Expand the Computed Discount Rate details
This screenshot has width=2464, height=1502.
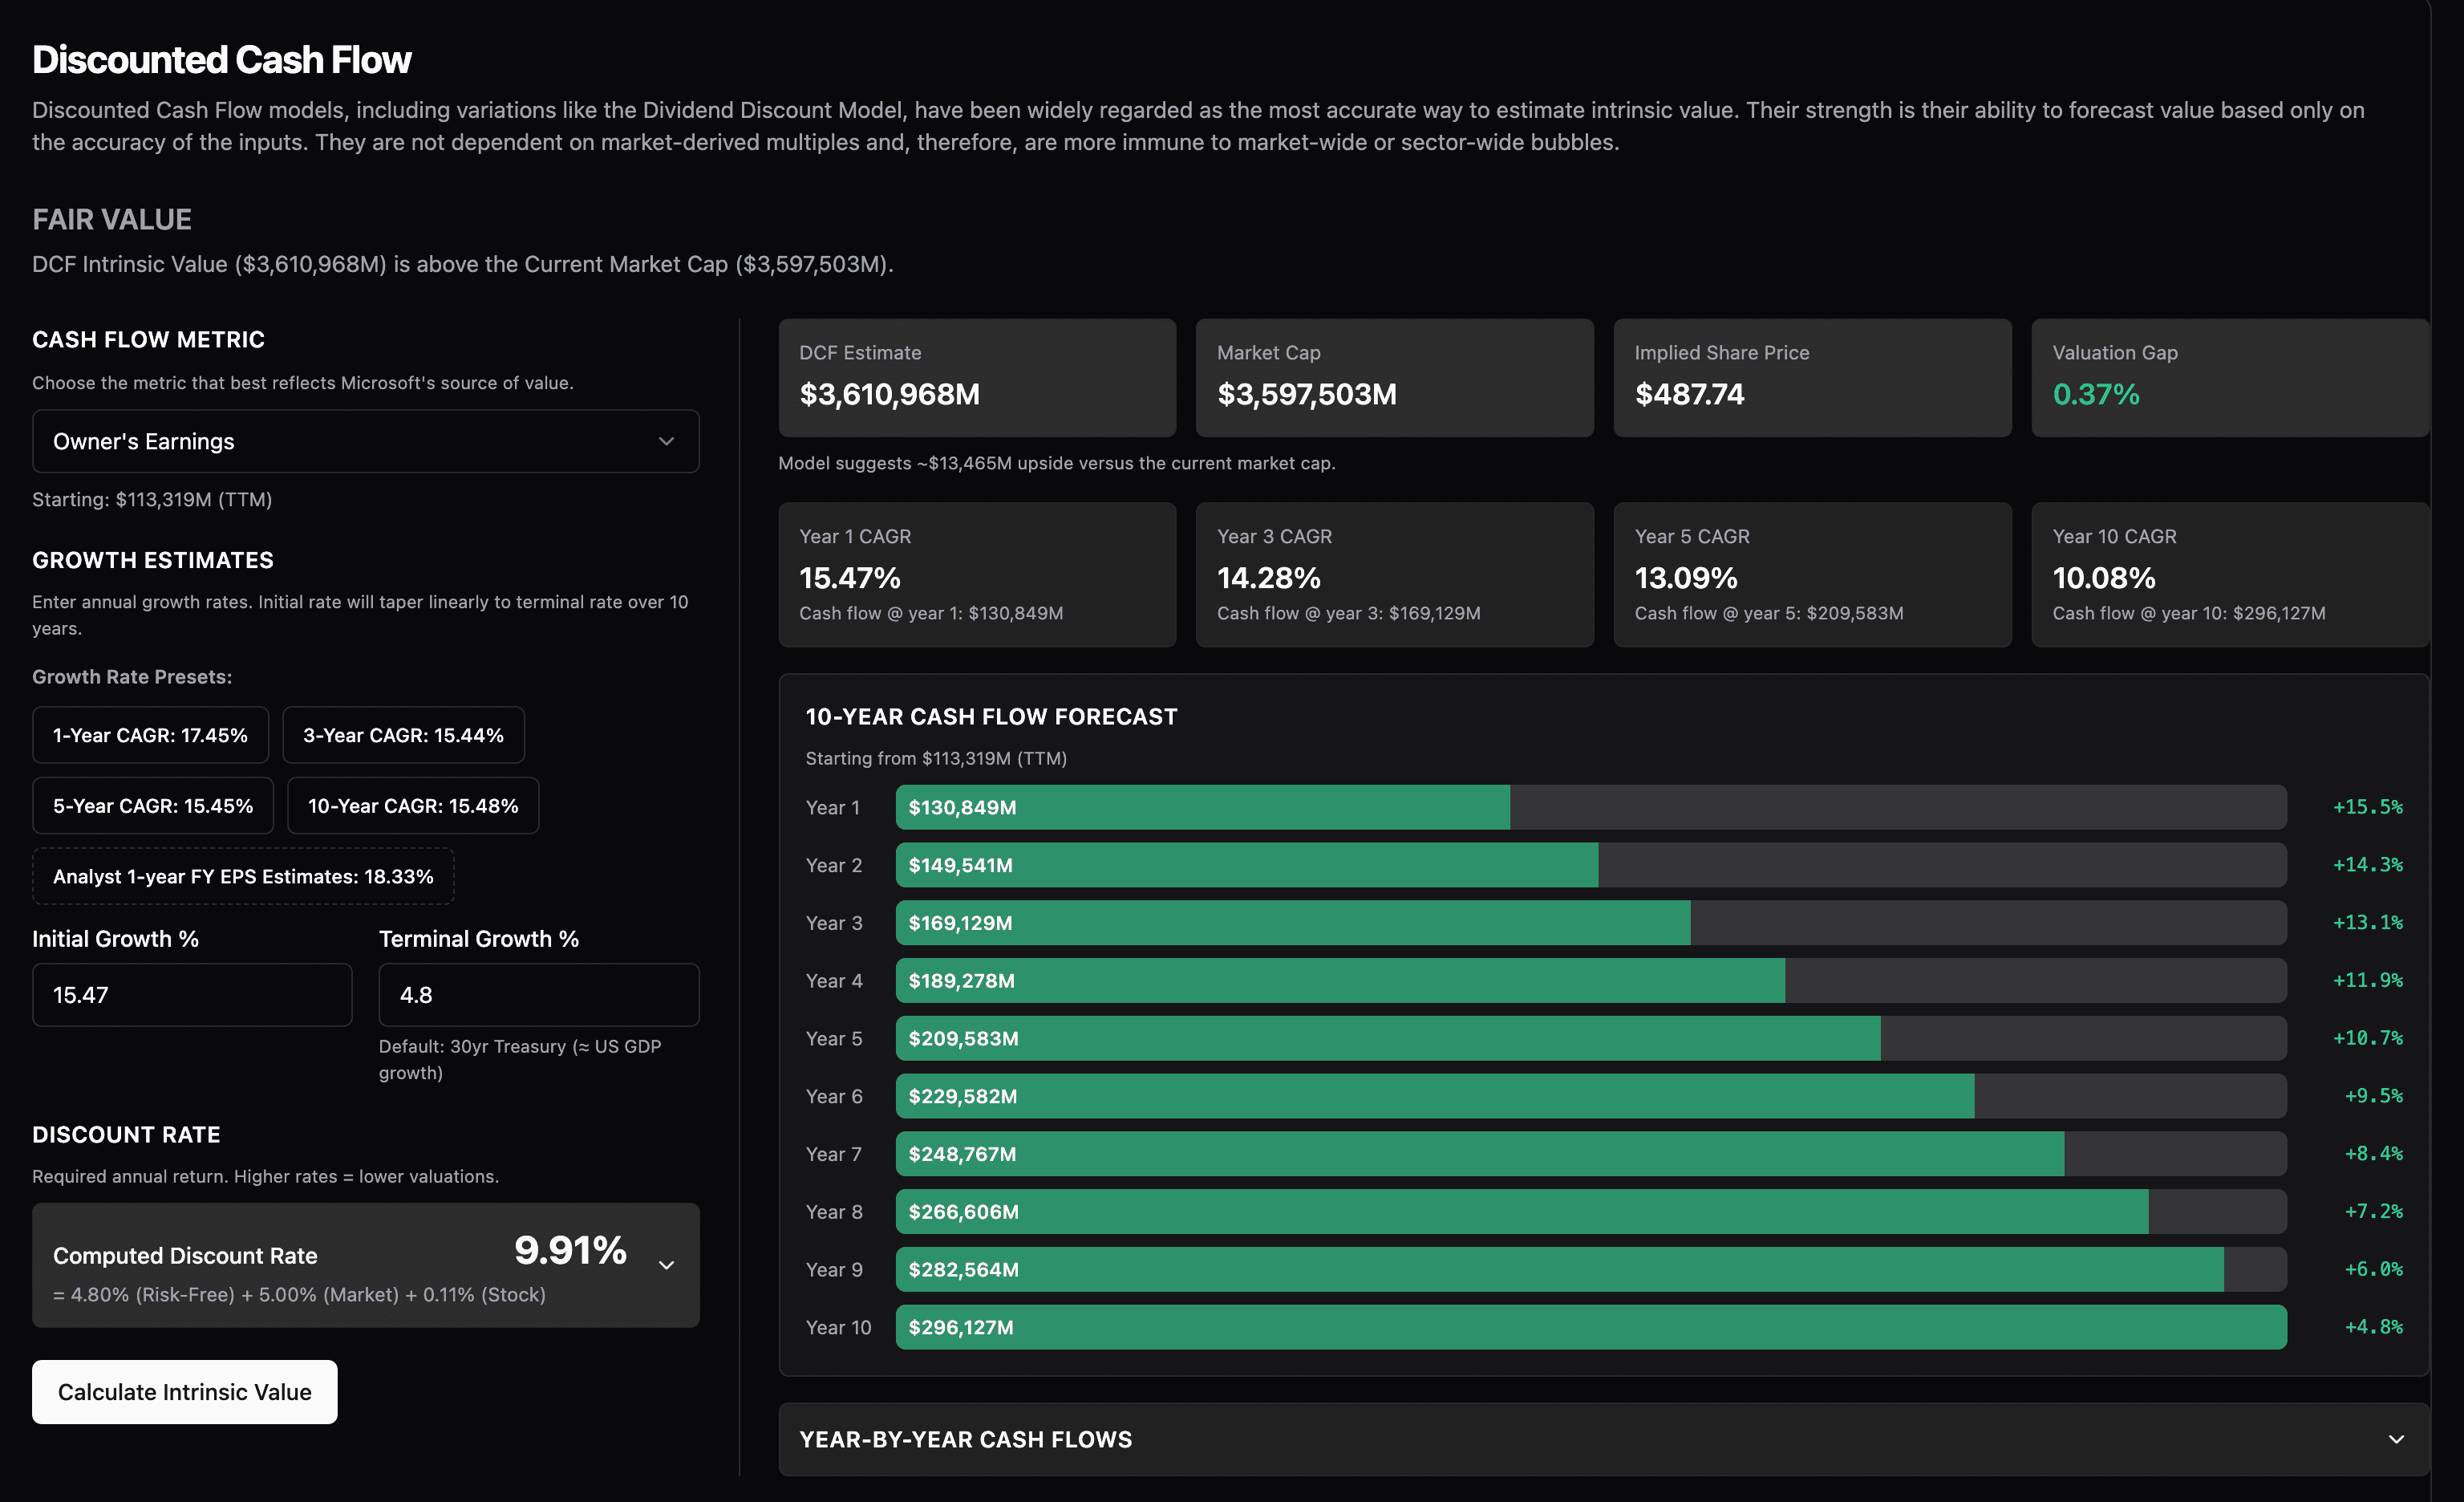click(x=666, y=1264)
